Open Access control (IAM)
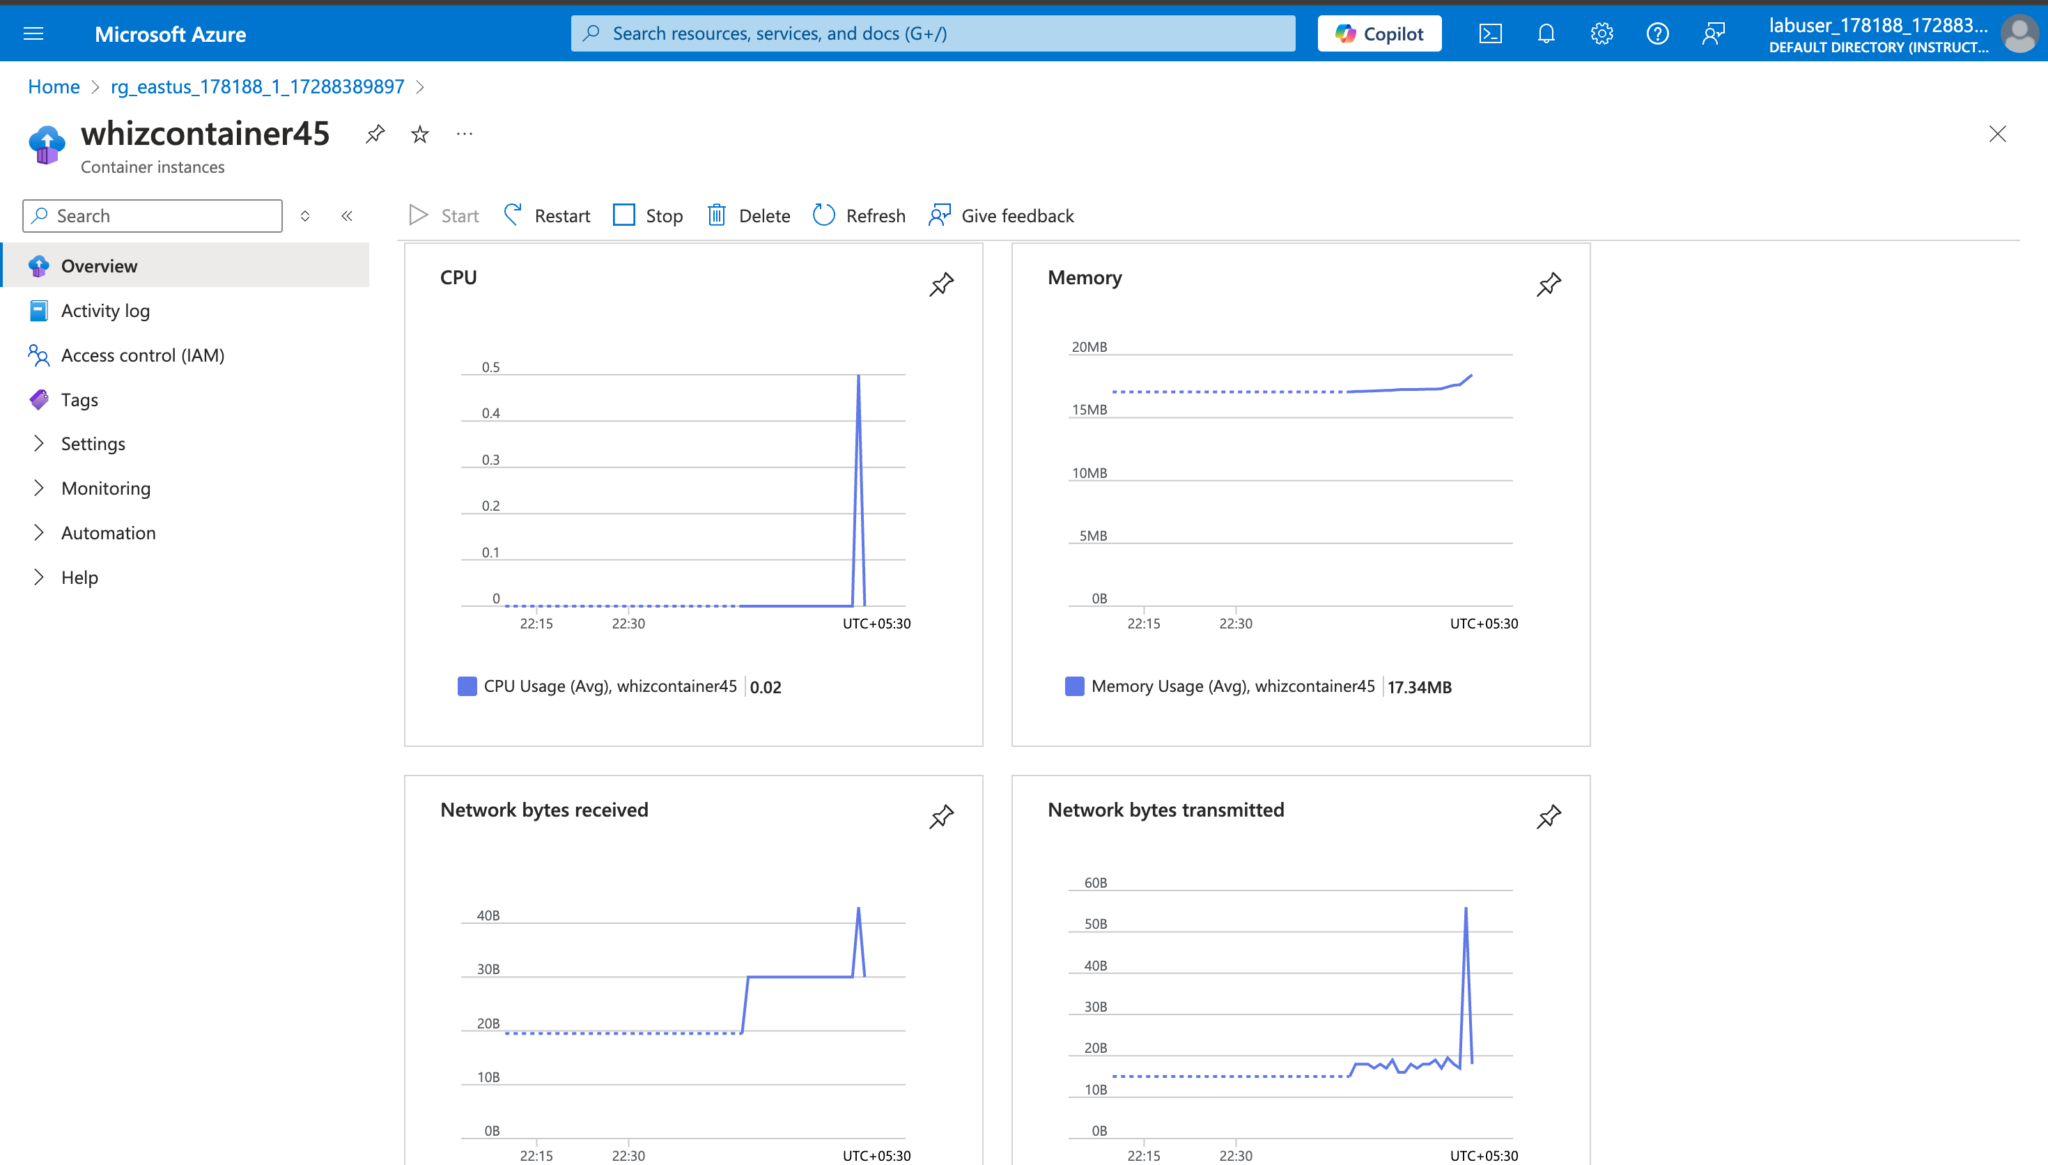 140,355
